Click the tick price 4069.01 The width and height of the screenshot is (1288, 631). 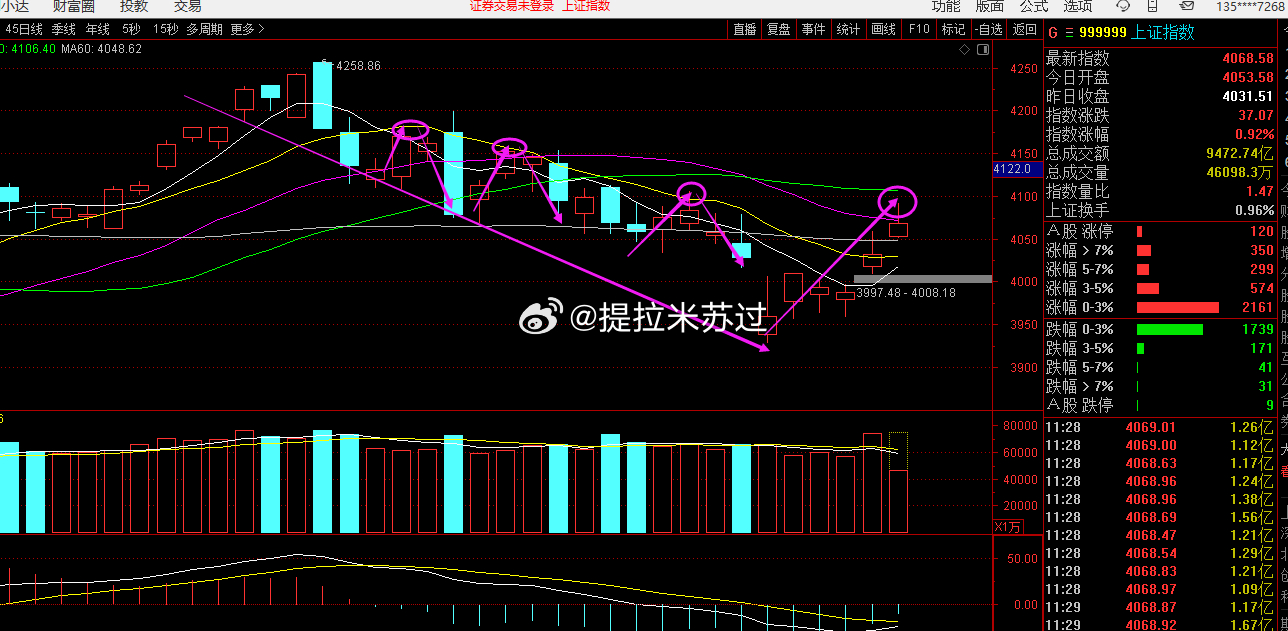(x=1149, y=427)
